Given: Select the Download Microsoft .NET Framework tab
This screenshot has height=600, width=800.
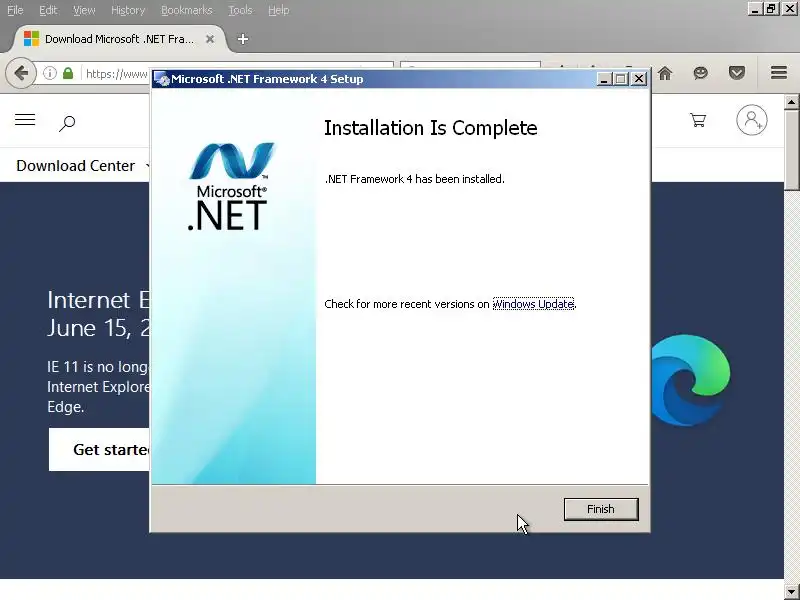Looking at the screenshot, I should pos(119,39).
